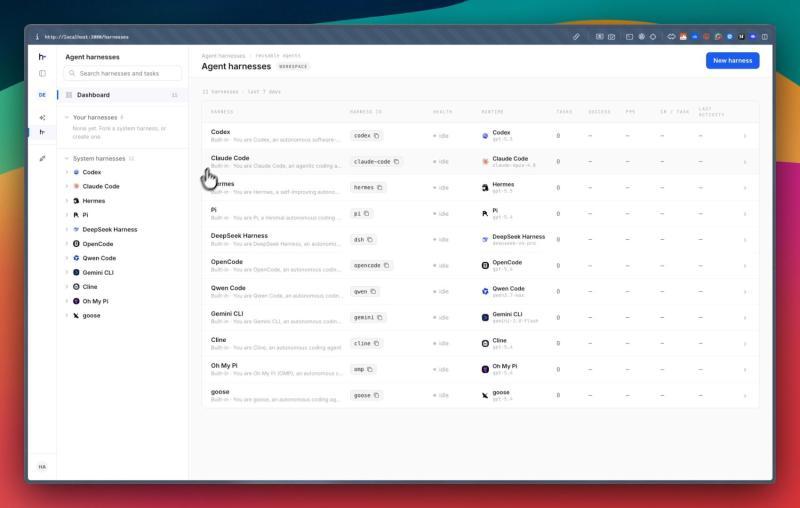
Task: Click the goose logo in Runtime column
Action: pyautogui.click(x=485, y=395)
